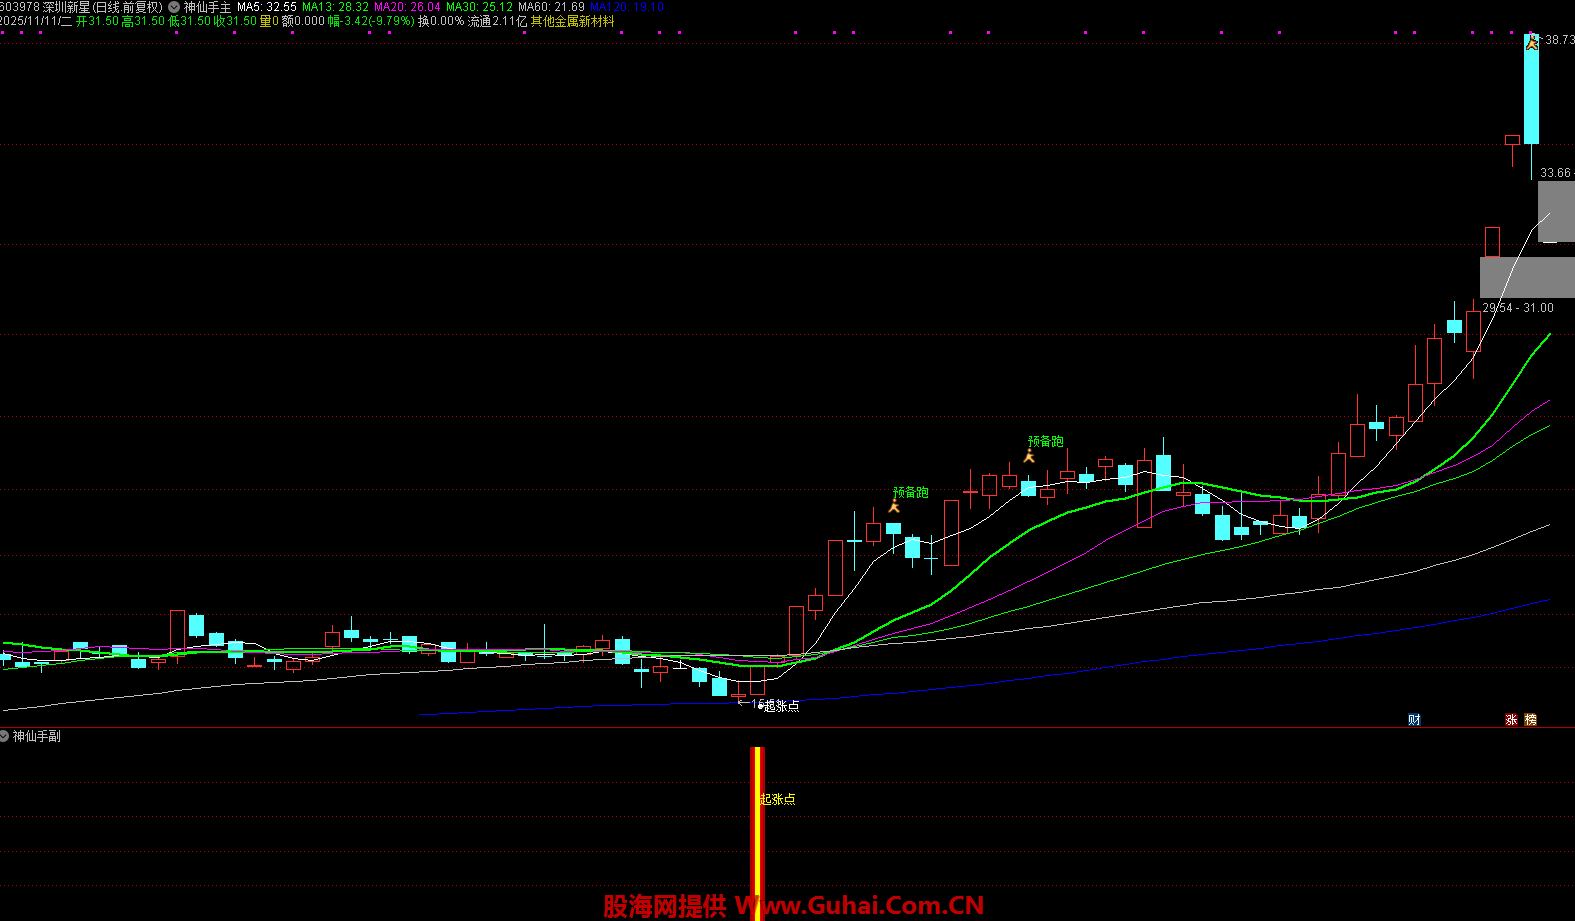
Task: Open the main chart indicator dropdown arrow
Action: click(x=174, y=7)
